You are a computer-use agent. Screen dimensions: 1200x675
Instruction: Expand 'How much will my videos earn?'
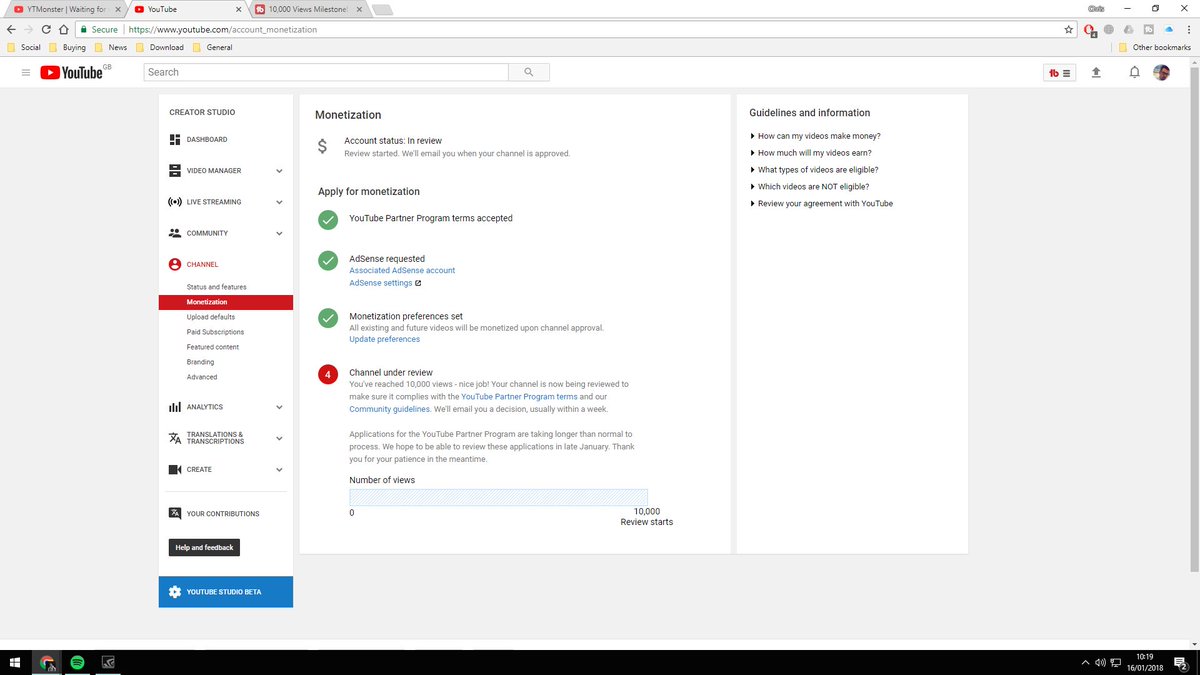pyautogui.click(x=817, y=153)
